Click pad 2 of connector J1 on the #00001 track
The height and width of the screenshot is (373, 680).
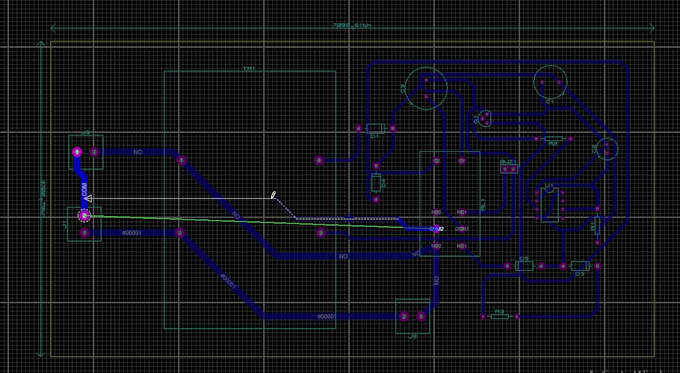[85, 233]
